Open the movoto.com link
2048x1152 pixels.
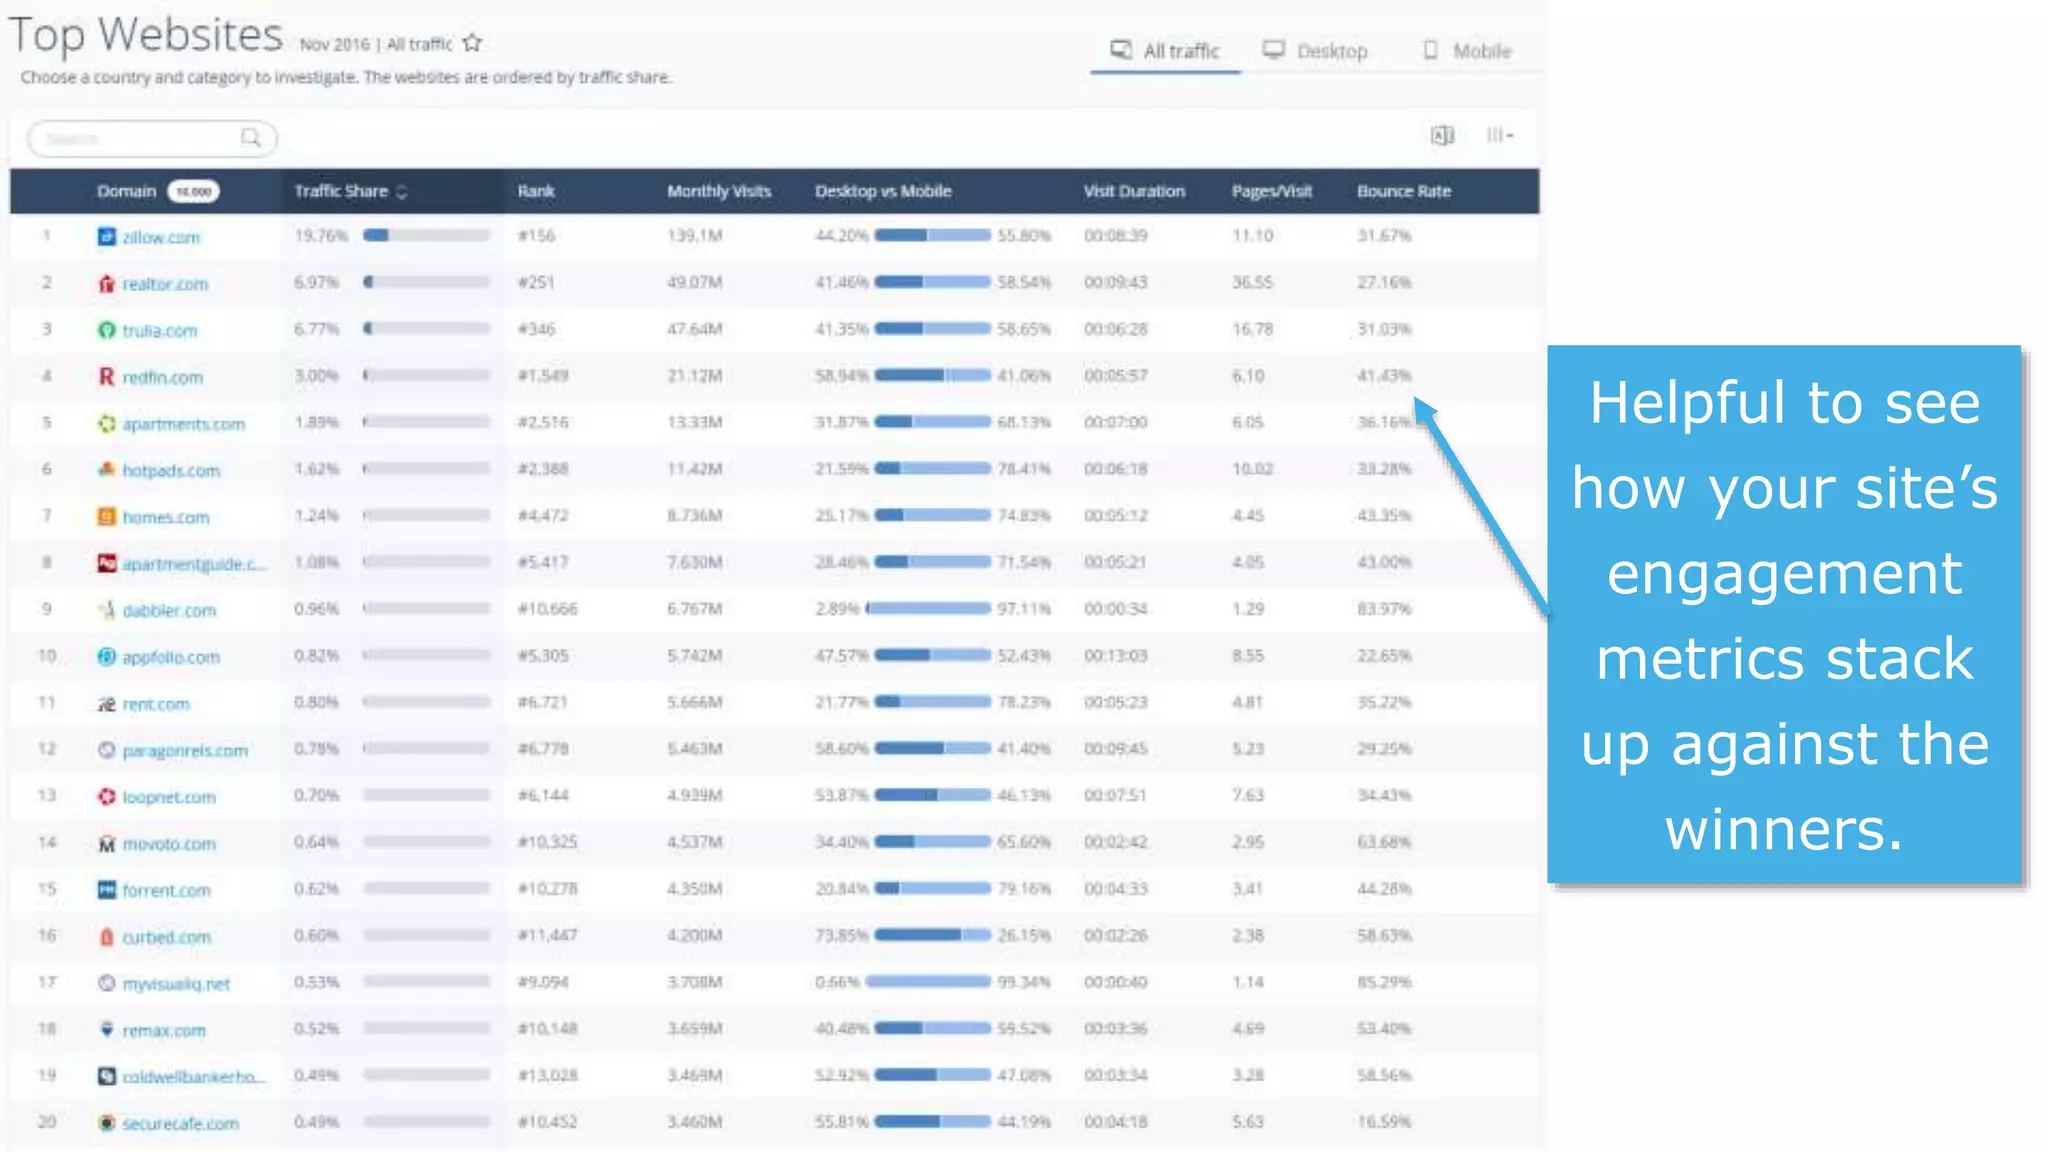tap(169, 844)
